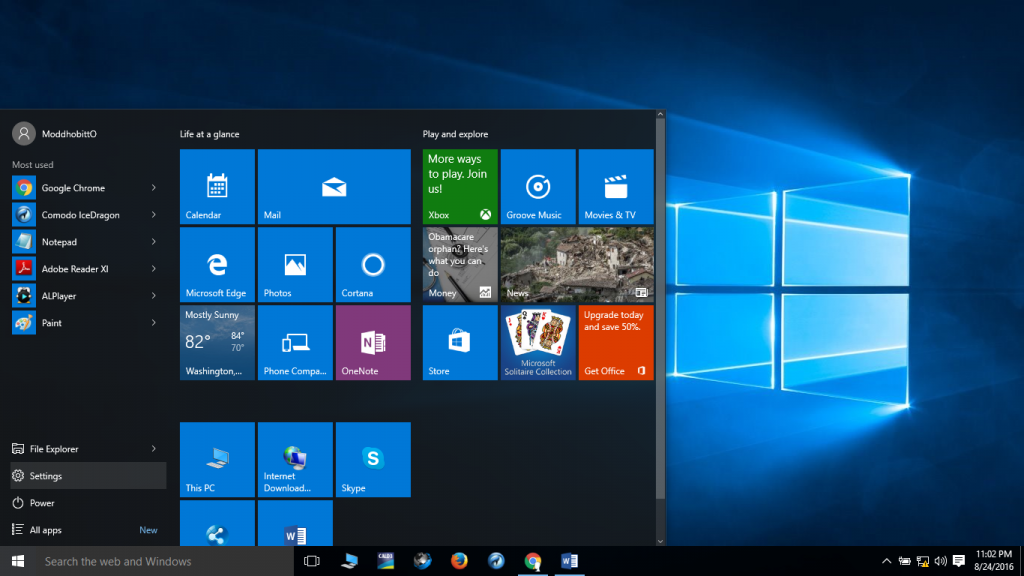The image size is (1024, 576).
Task: Click the Get Office tile
Action: tap(616, 343)
